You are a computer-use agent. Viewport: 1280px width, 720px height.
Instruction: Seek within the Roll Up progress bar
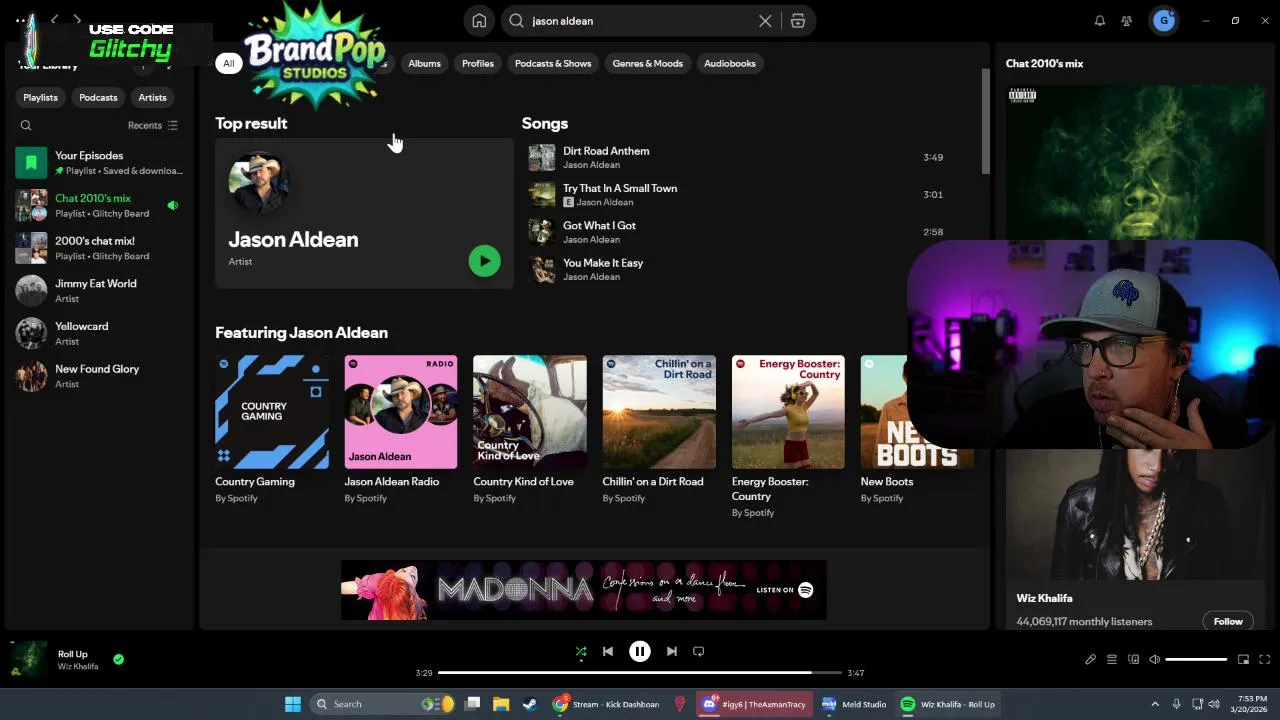639,673
